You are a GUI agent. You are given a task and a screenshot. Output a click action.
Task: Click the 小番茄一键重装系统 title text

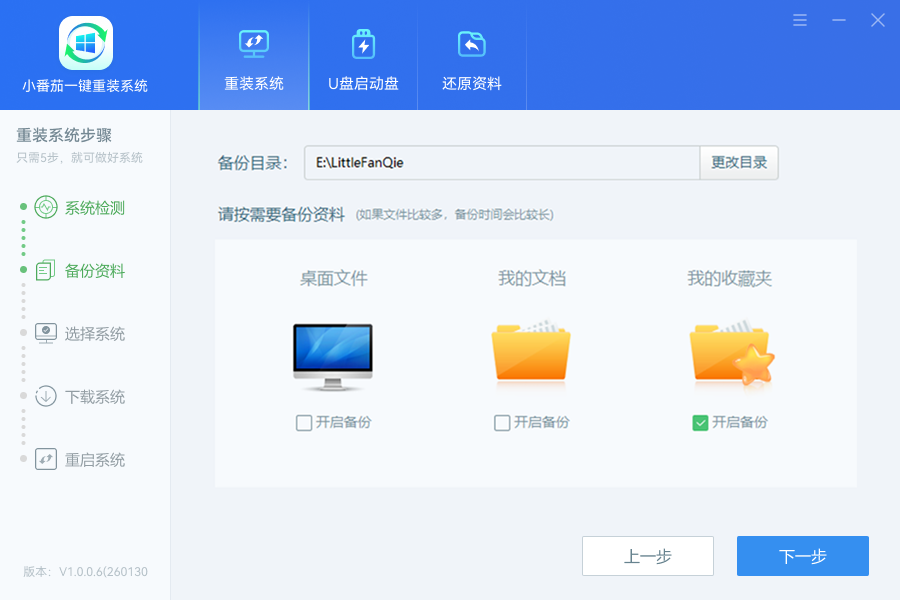coord(85,86)
